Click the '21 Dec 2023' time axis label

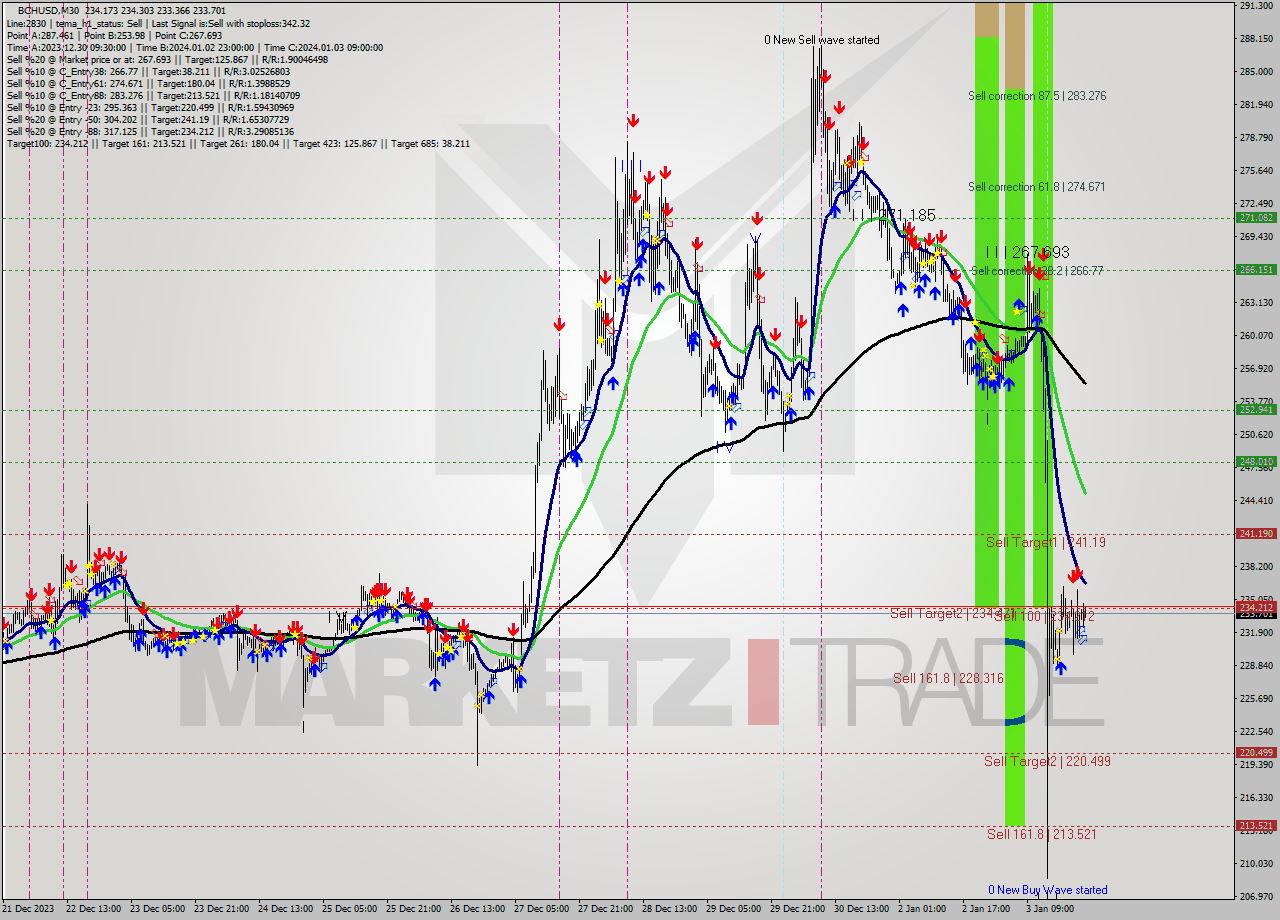click(30, 909)
